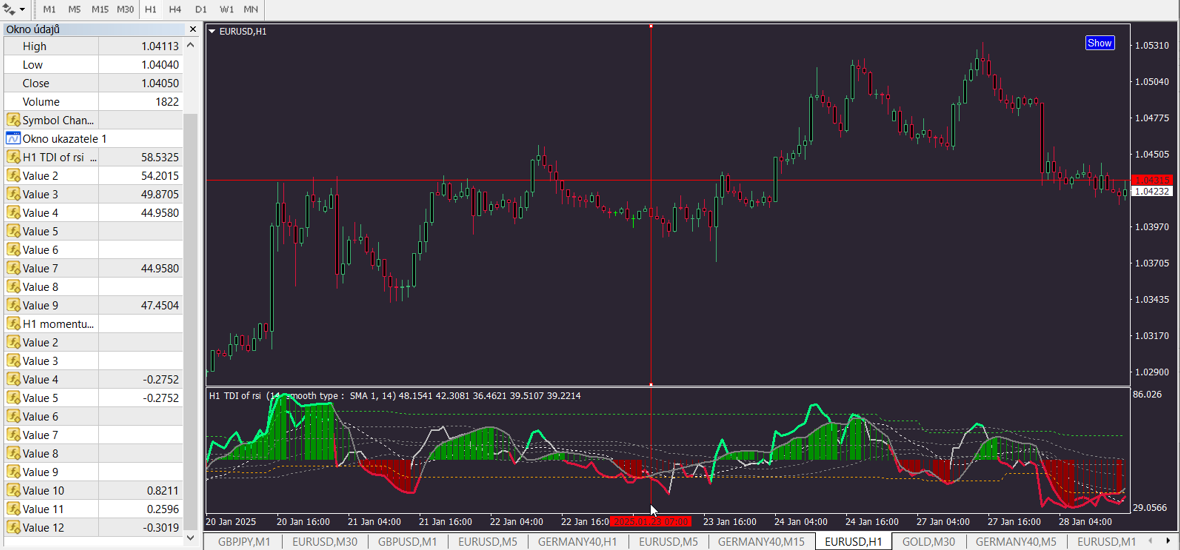This screenshot has width=1180, height=550.
Task: Click the H1 momentu... indicator icon
Action: (13, 324)
